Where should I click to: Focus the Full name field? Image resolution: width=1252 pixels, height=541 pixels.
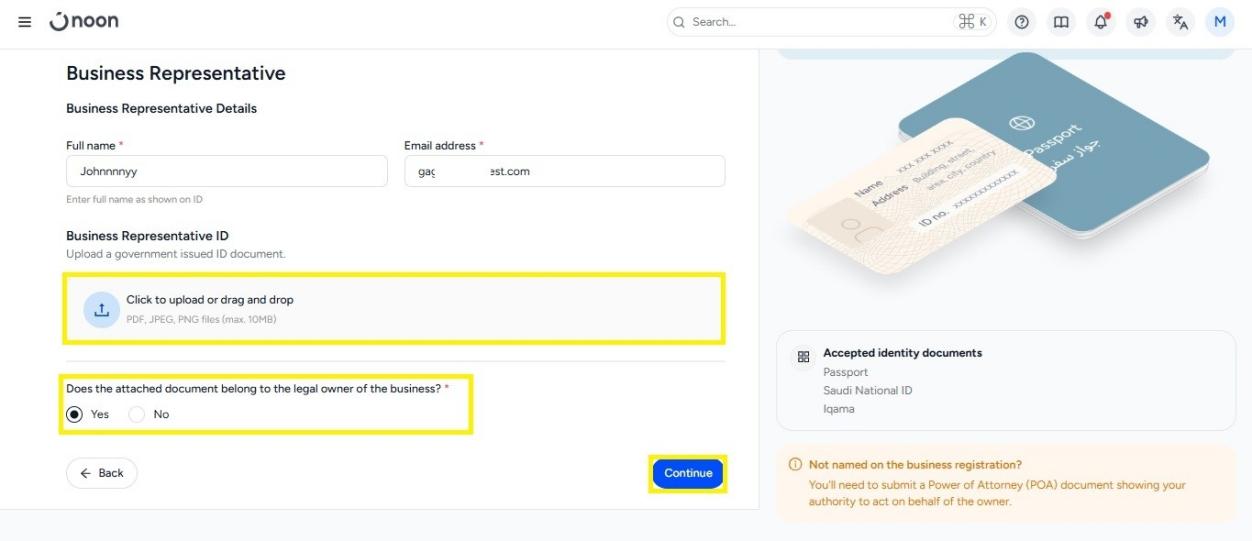[227, 171]
